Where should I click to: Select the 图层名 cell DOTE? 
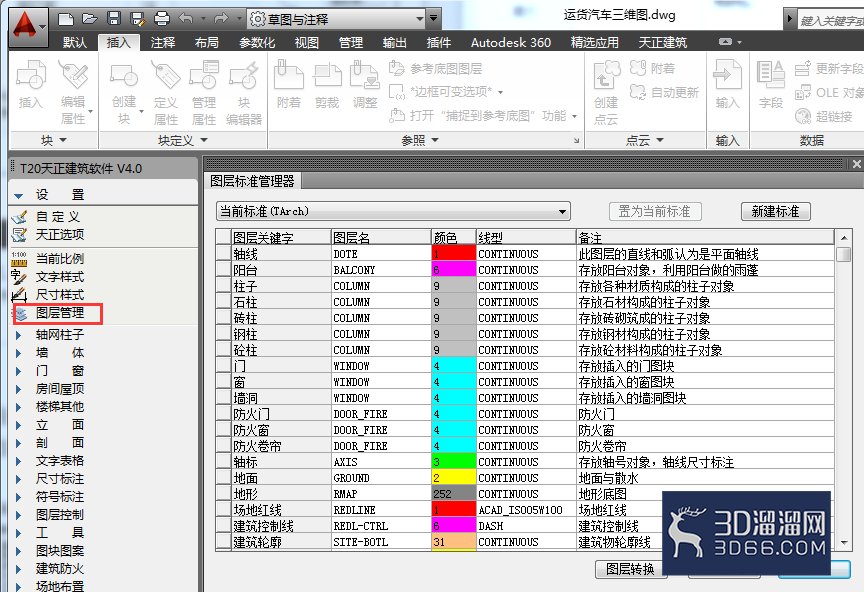pos(381,254)
